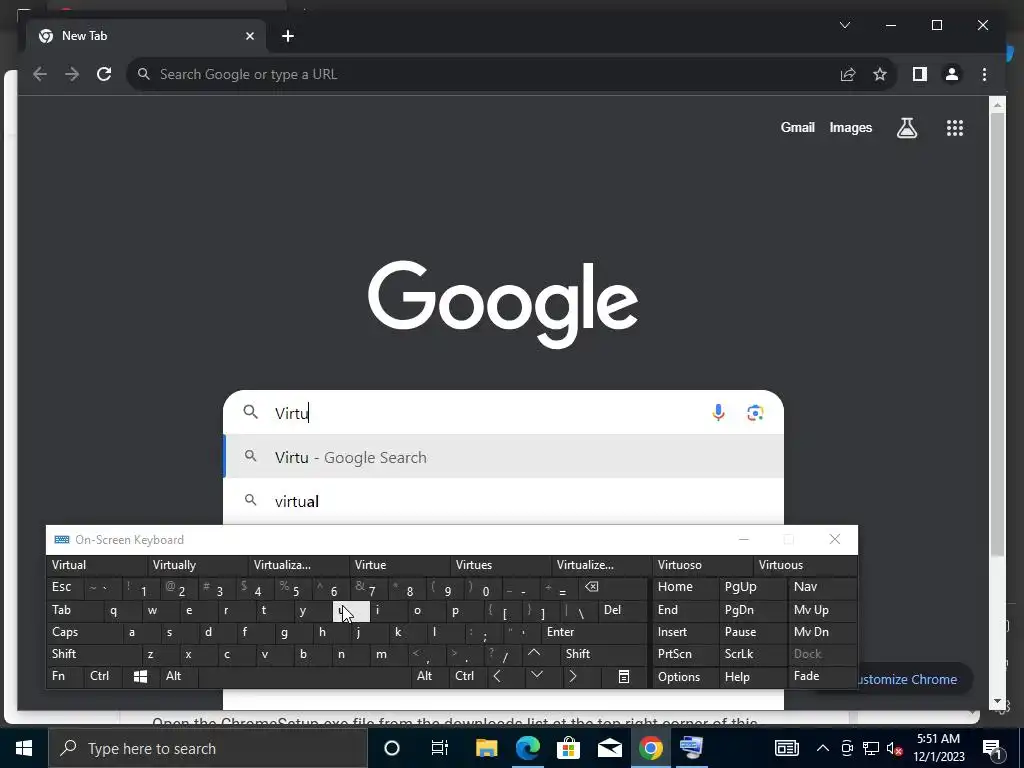Click Windows logo key on On-Screen Keyboard

[140, 677]
